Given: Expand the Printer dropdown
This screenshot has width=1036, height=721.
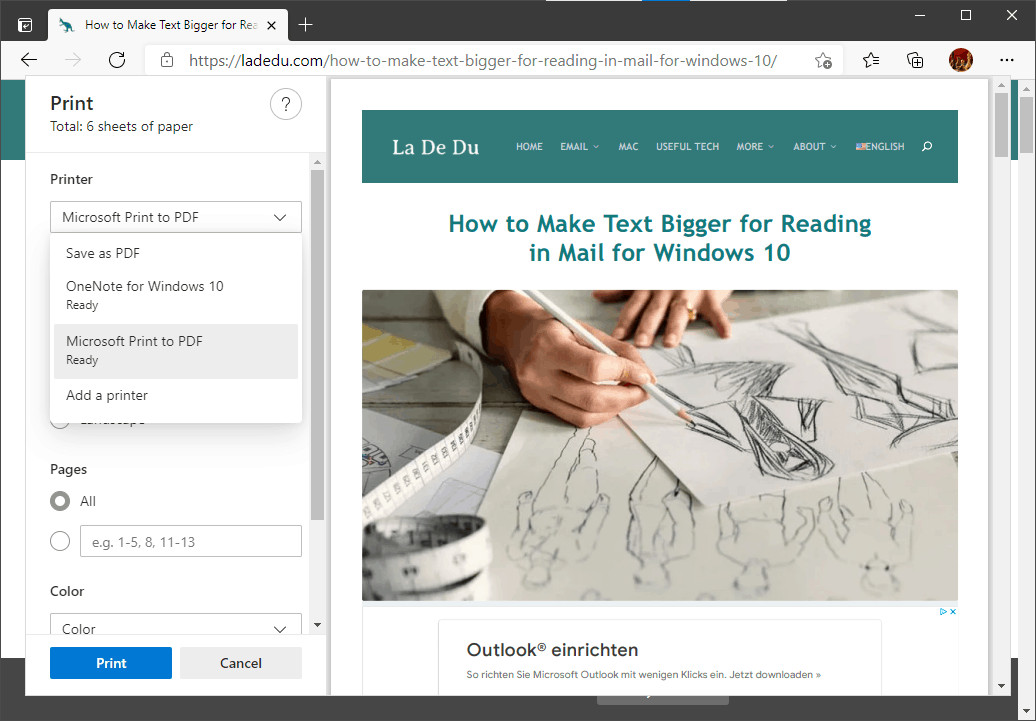Looking at the screenshot, I should 176,217.
